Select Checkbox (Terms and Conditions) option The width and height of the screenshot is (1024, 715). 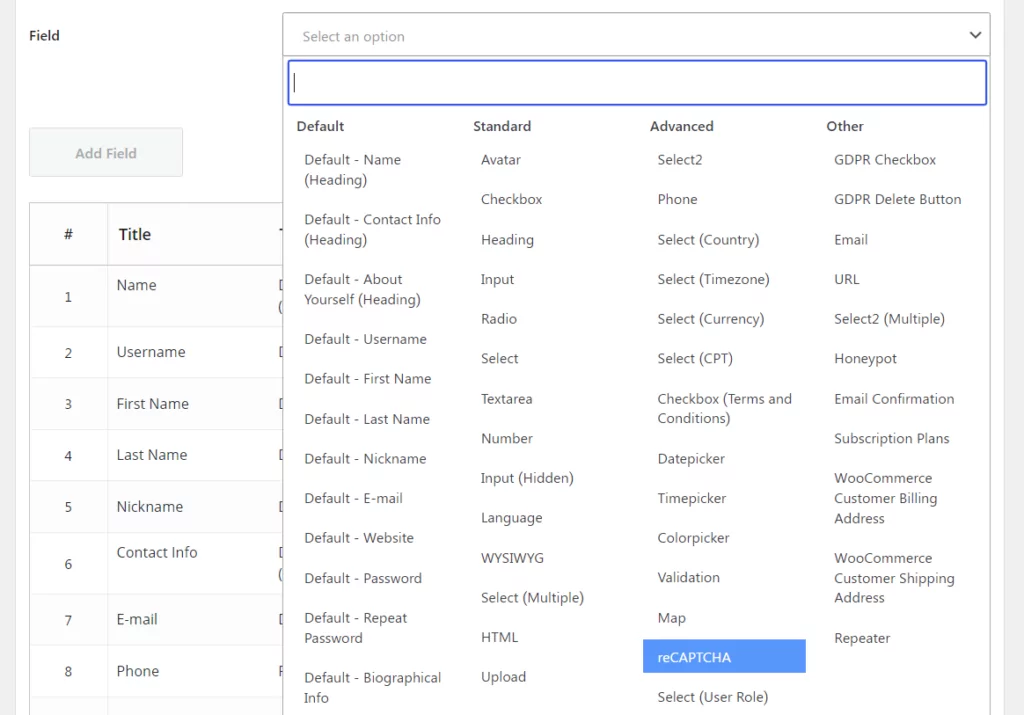pyautogui.click(x=724, y=409)
